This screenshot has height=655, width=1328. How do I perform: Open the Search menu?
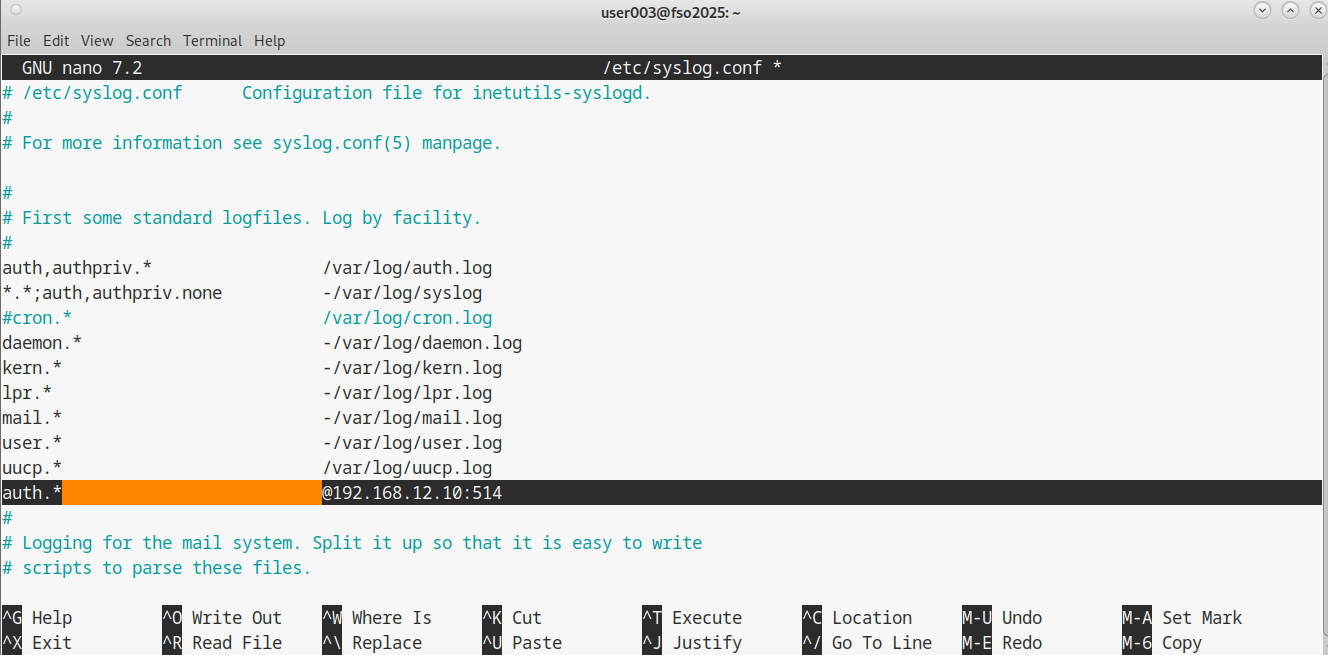click(x=148, y=41)
